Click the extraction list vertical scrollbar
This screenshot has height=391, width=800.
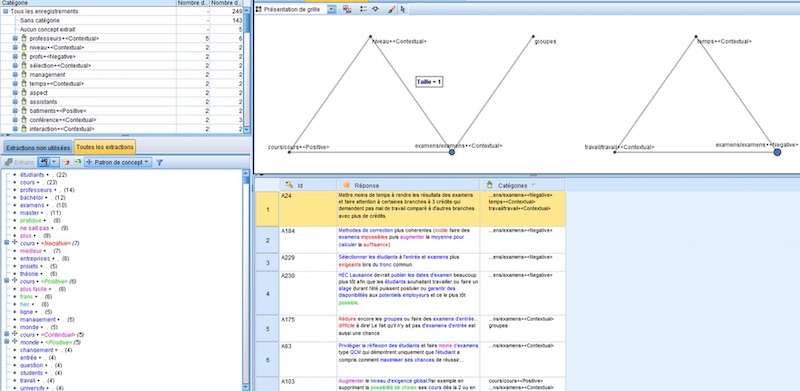[246, 280]
